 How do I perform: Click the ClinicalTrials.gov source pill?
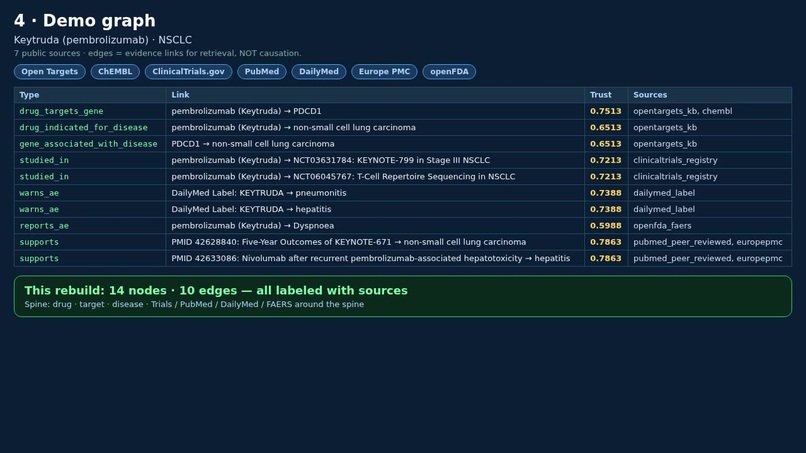[188, 71]
